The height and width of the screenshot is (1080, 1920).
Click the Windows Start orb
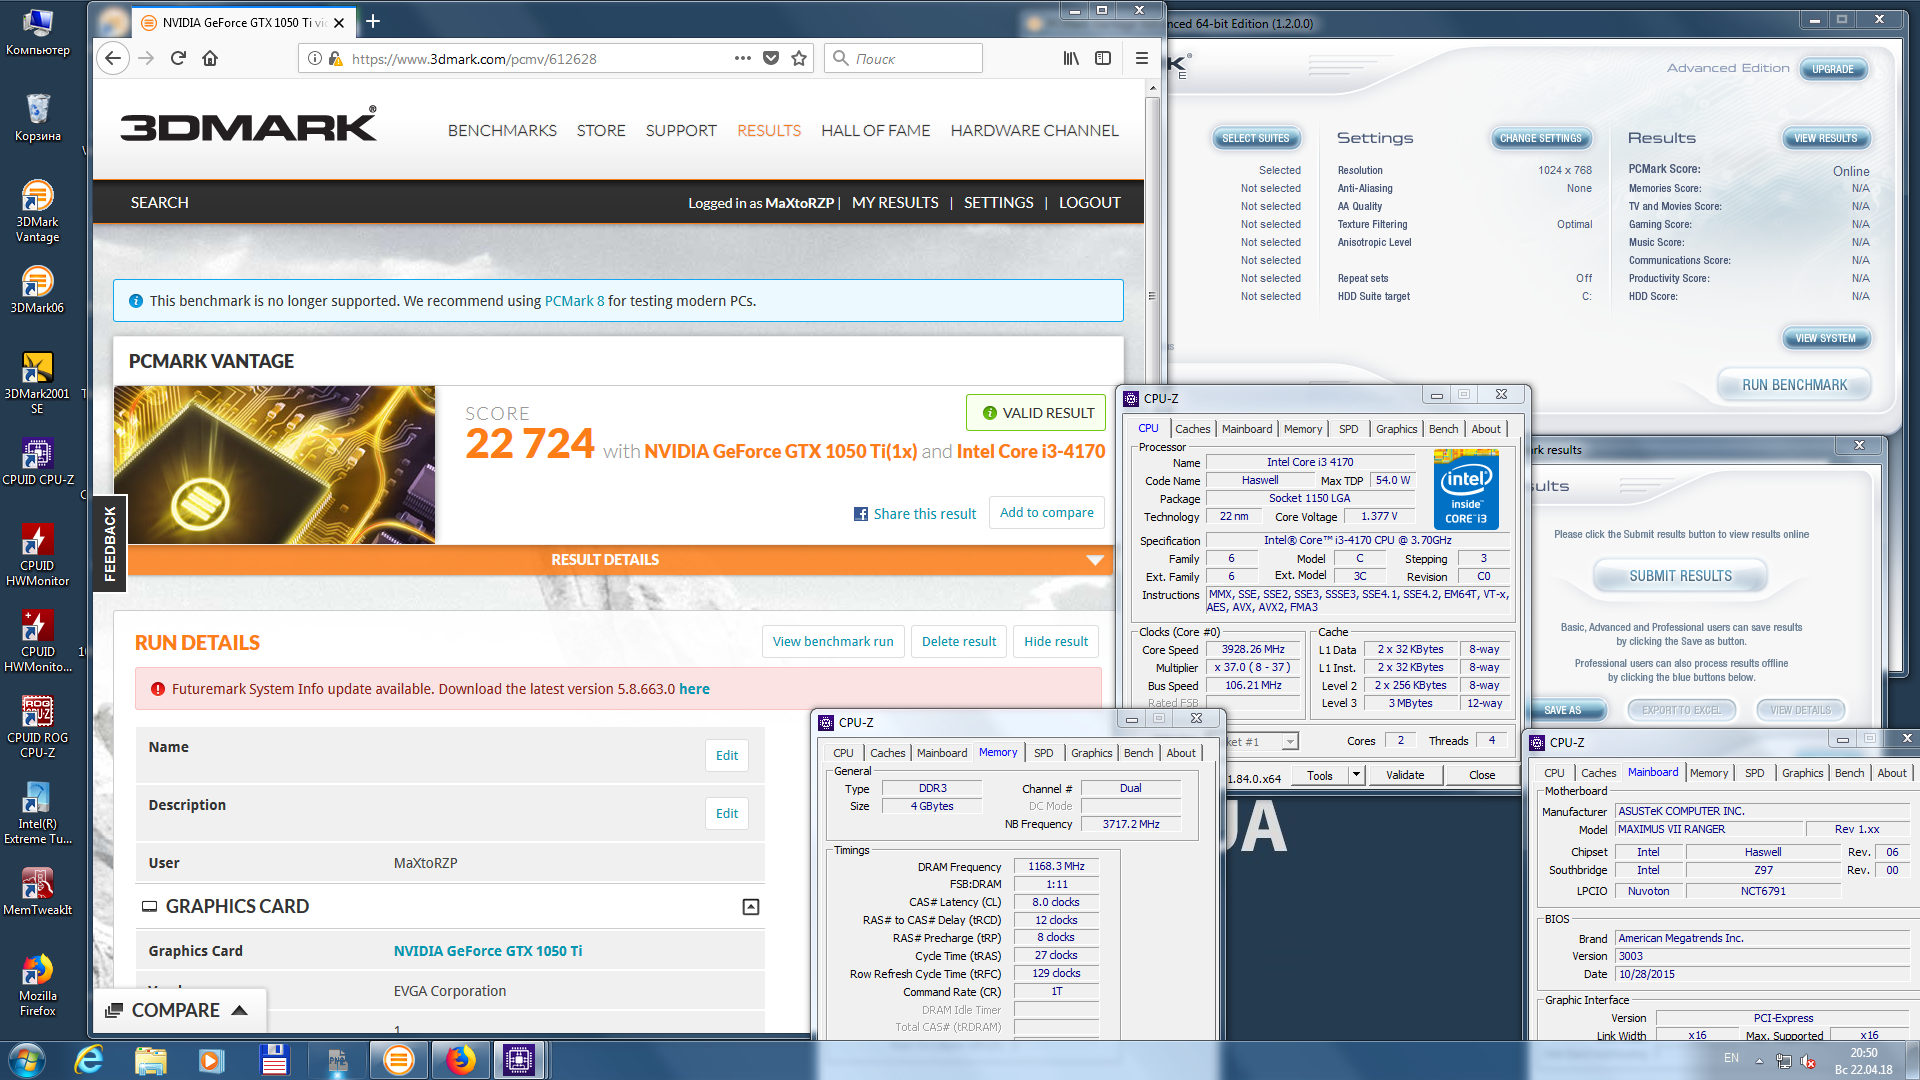coord(27,1060)
